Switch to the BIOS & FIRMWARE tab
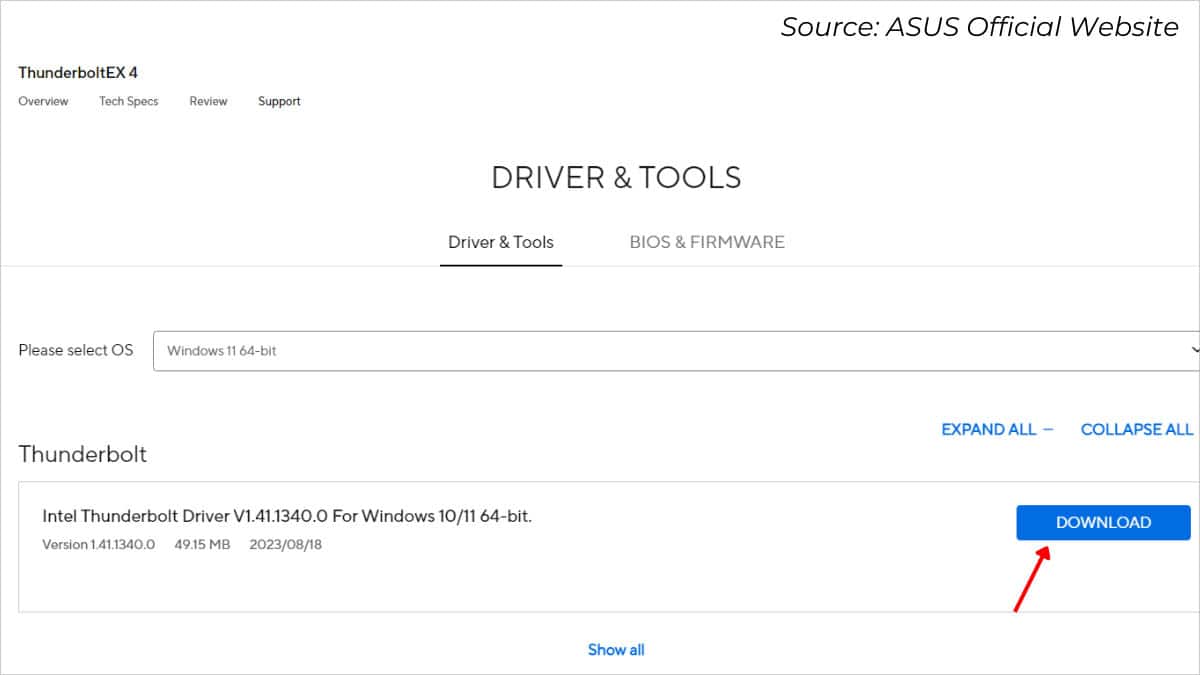Screen dimensions: 1200x675 click(x=707, y=242)
